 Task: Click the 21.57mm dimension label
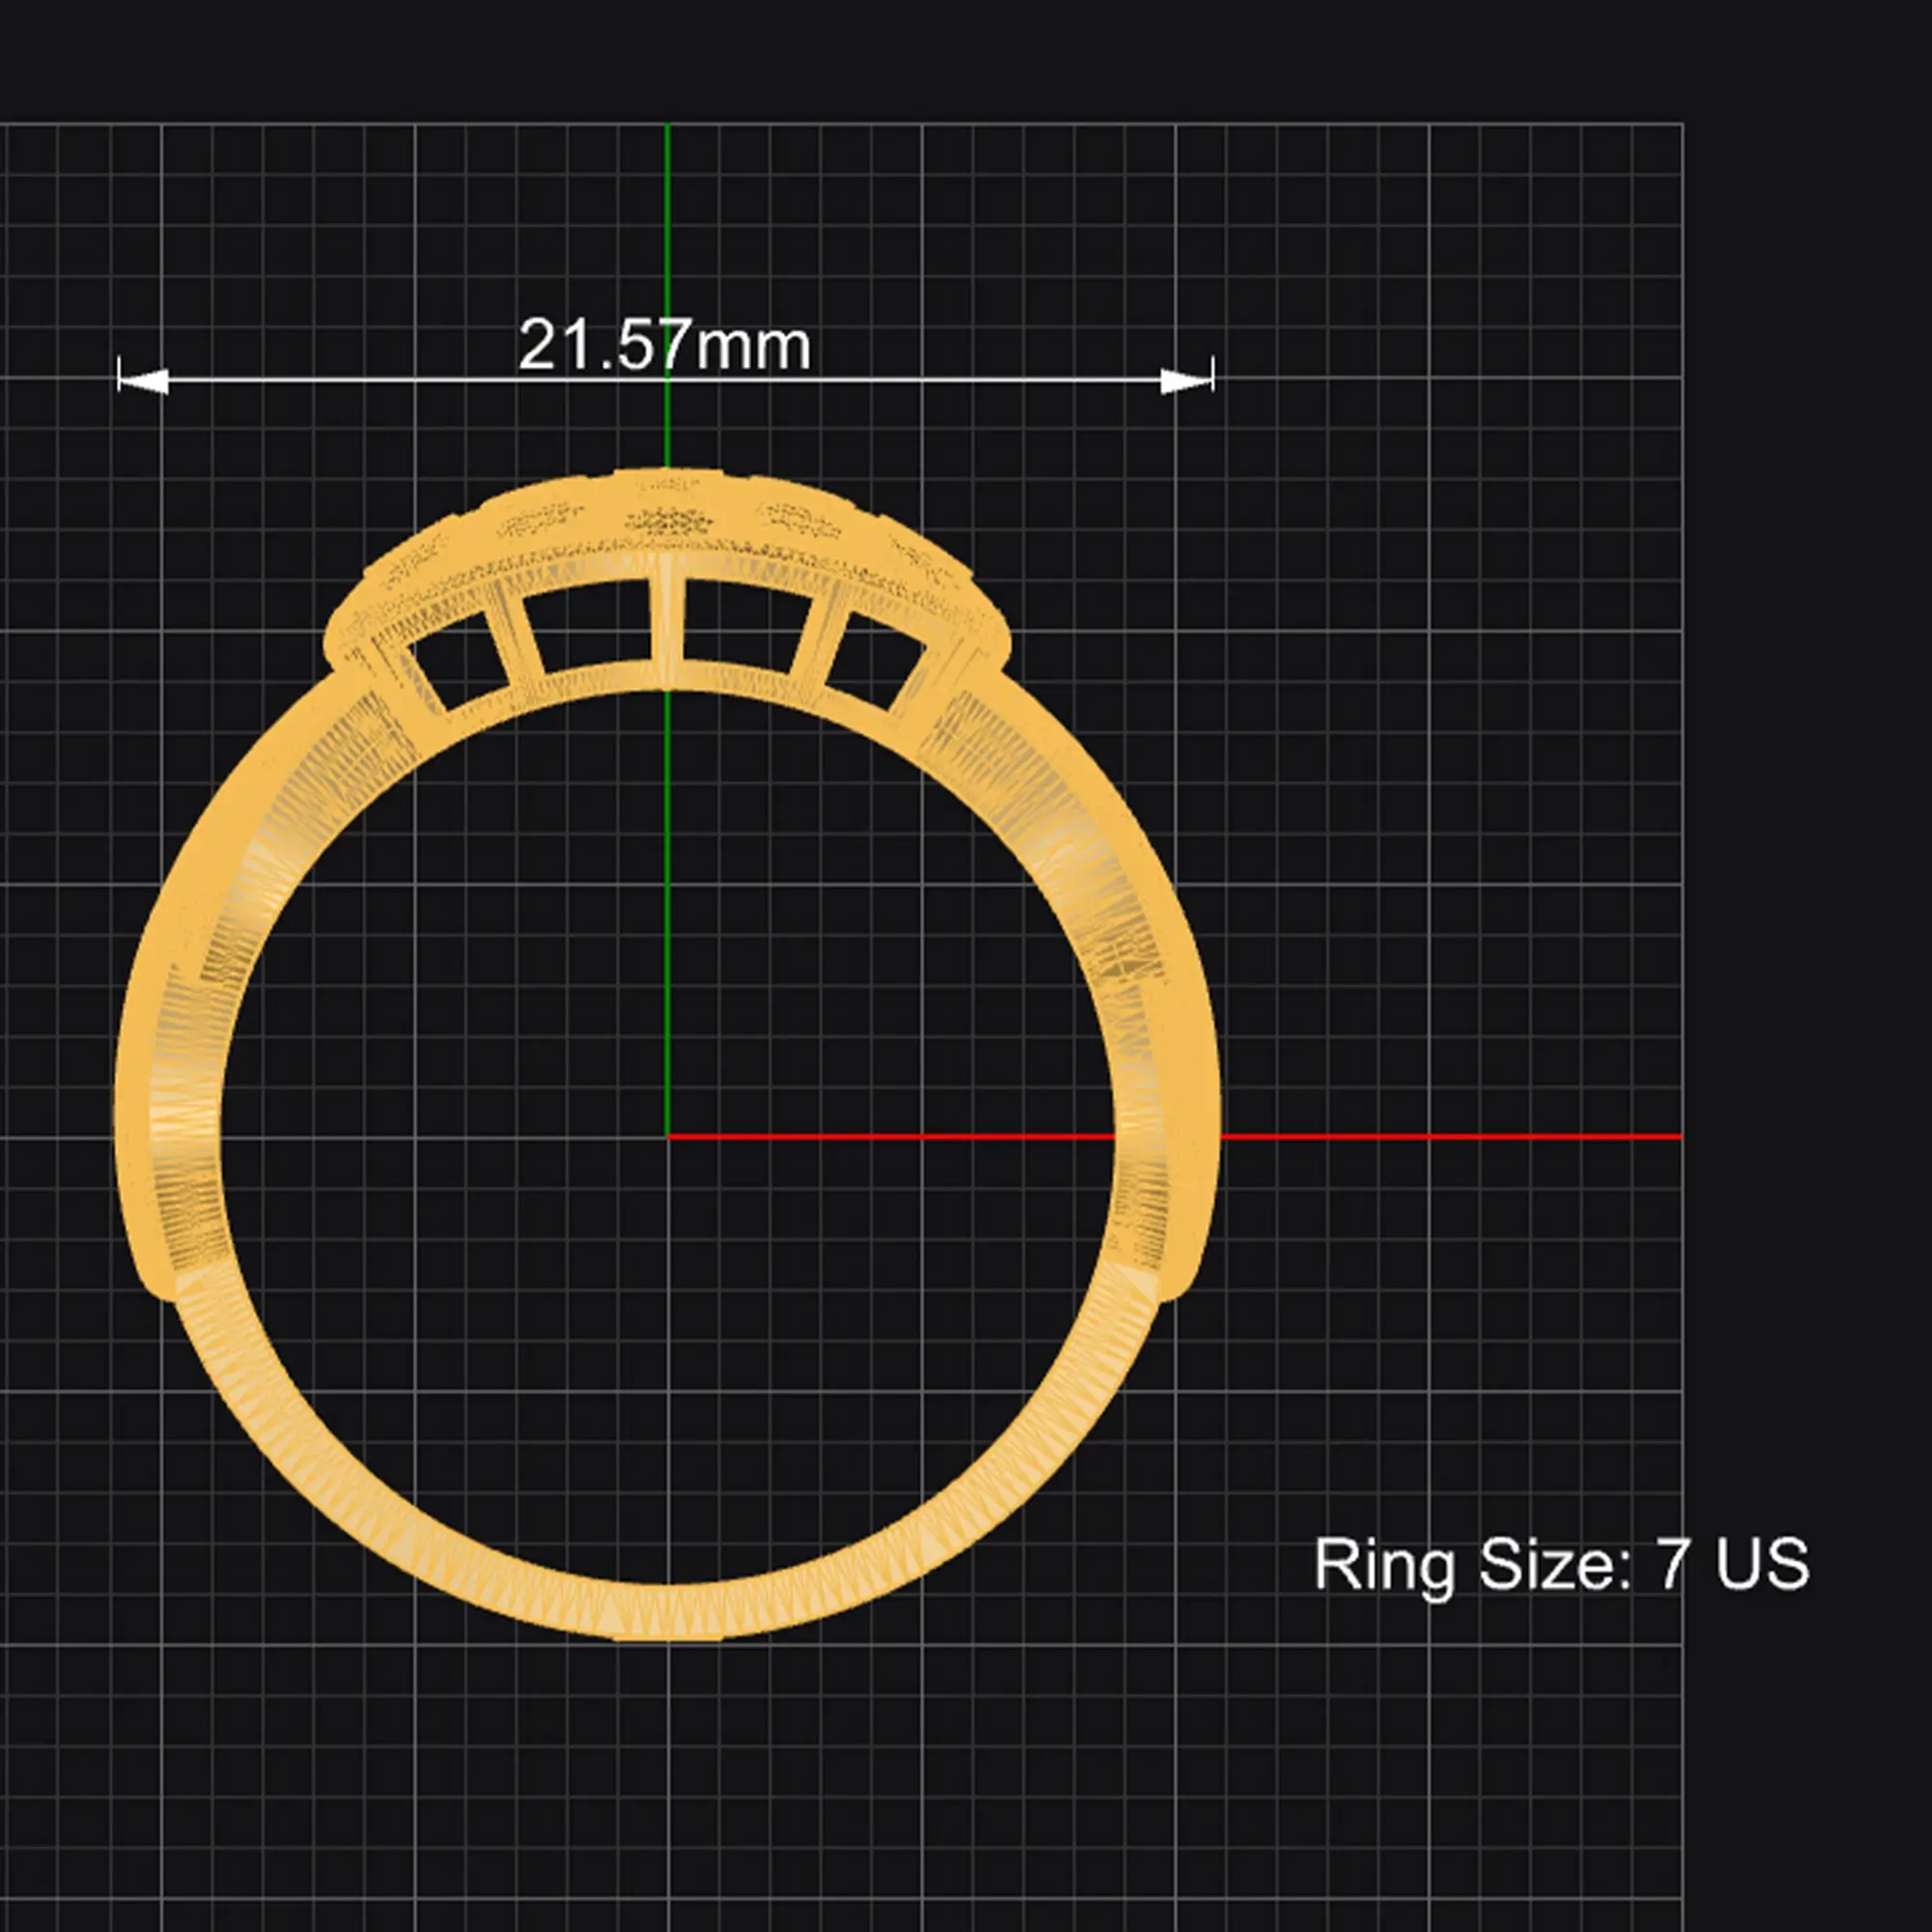[664, 346]
